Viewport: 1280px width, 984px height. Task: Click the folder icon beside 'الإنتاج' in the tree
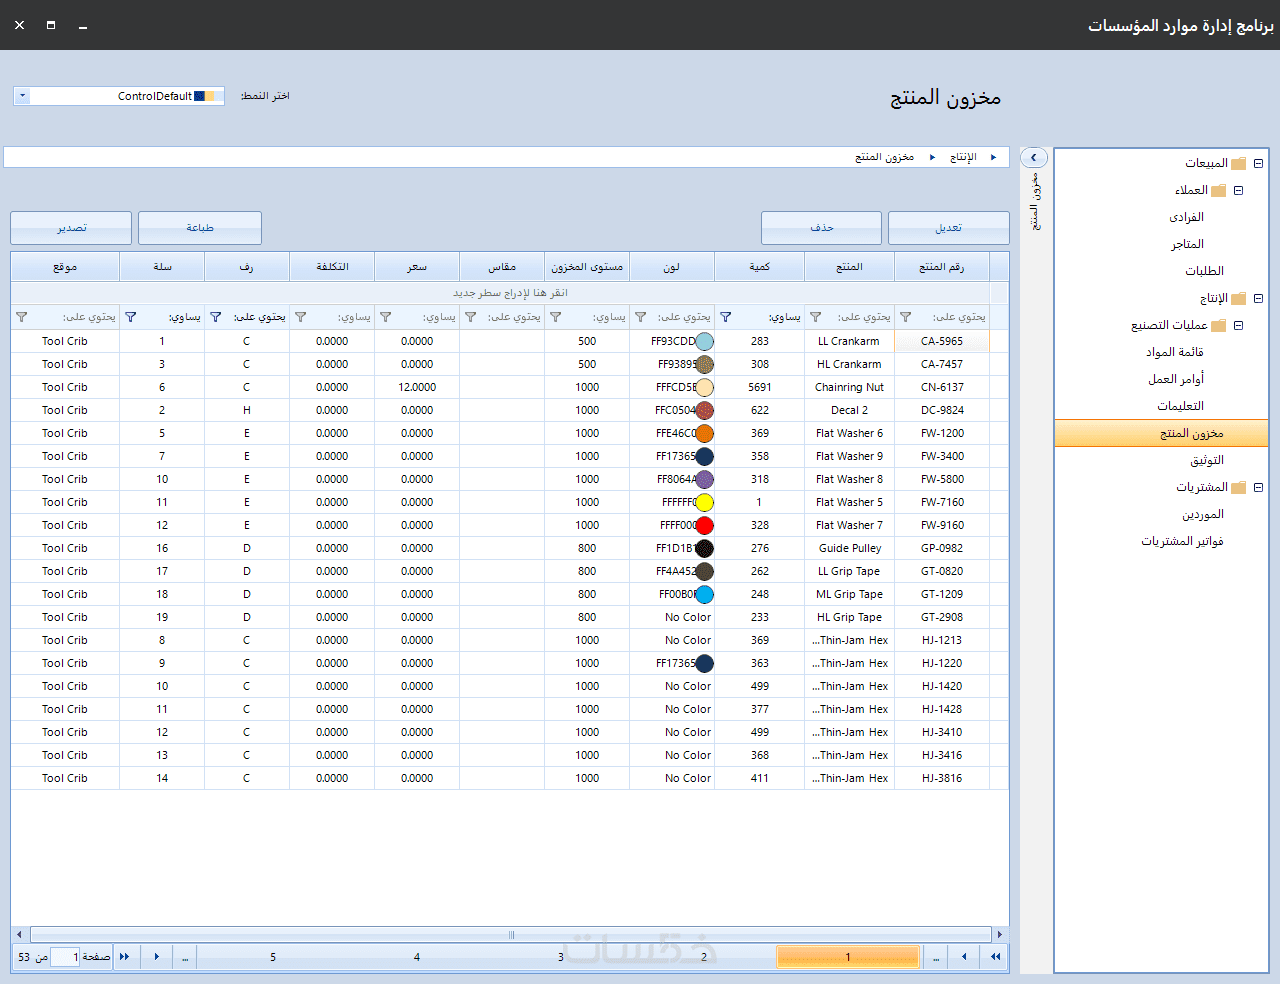(x=1239, y=298)
